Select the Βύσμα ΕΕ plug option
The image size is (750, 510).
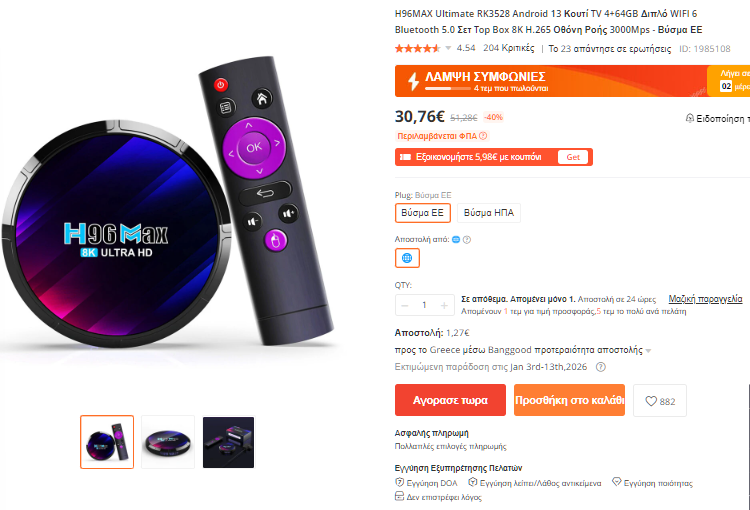423,213
